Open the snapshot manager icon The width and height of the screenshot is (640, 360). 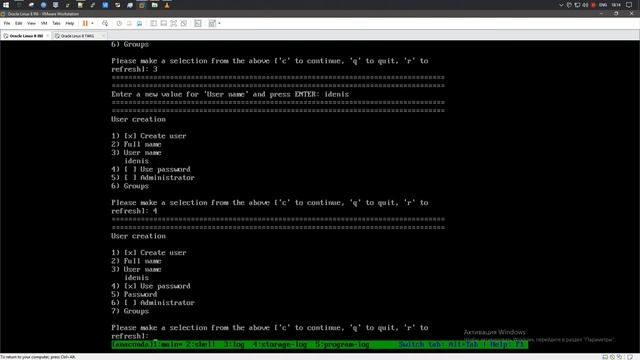click(140, 23)
